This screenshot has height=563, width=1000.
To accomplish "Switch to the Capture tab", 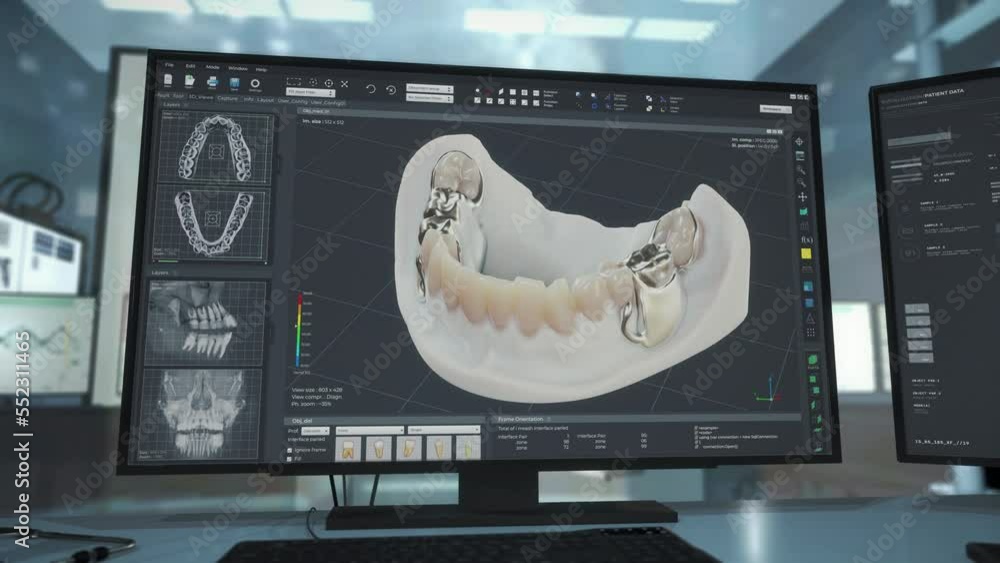I will (x=227, y=98).
